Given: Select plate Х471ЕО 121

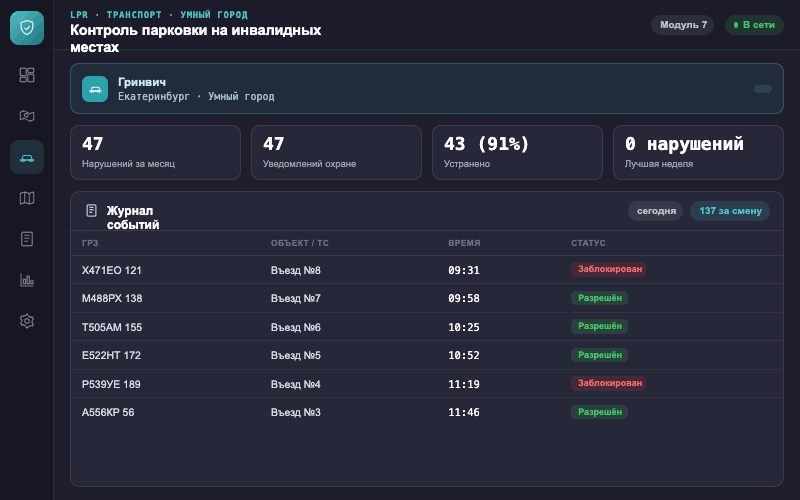Looking at the screenshot, I should coord(112,270).
